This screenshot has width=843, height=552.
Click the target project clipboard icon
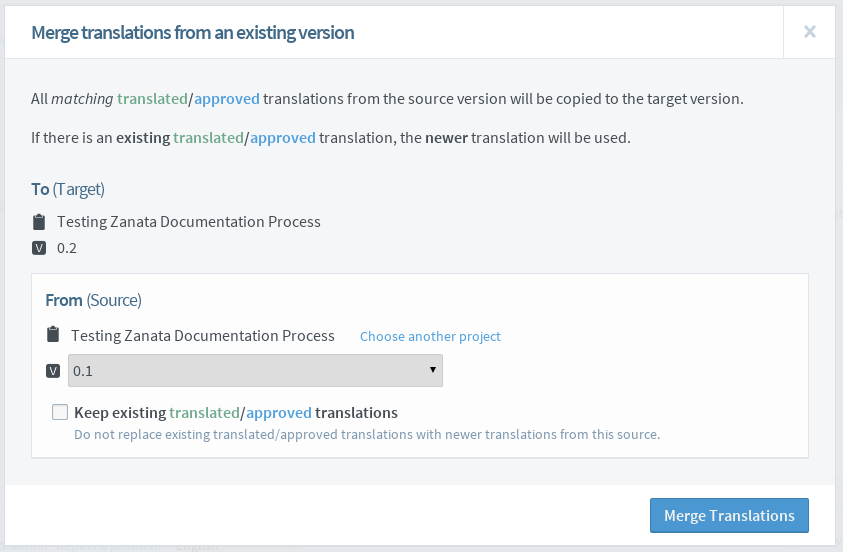tap(39, 222)
